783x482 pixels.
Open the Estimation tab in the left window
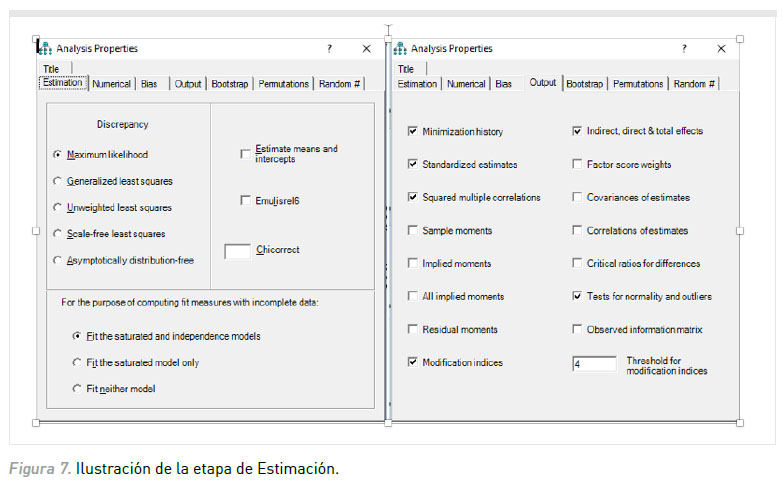pyautogui.click(x=62, y=82)
